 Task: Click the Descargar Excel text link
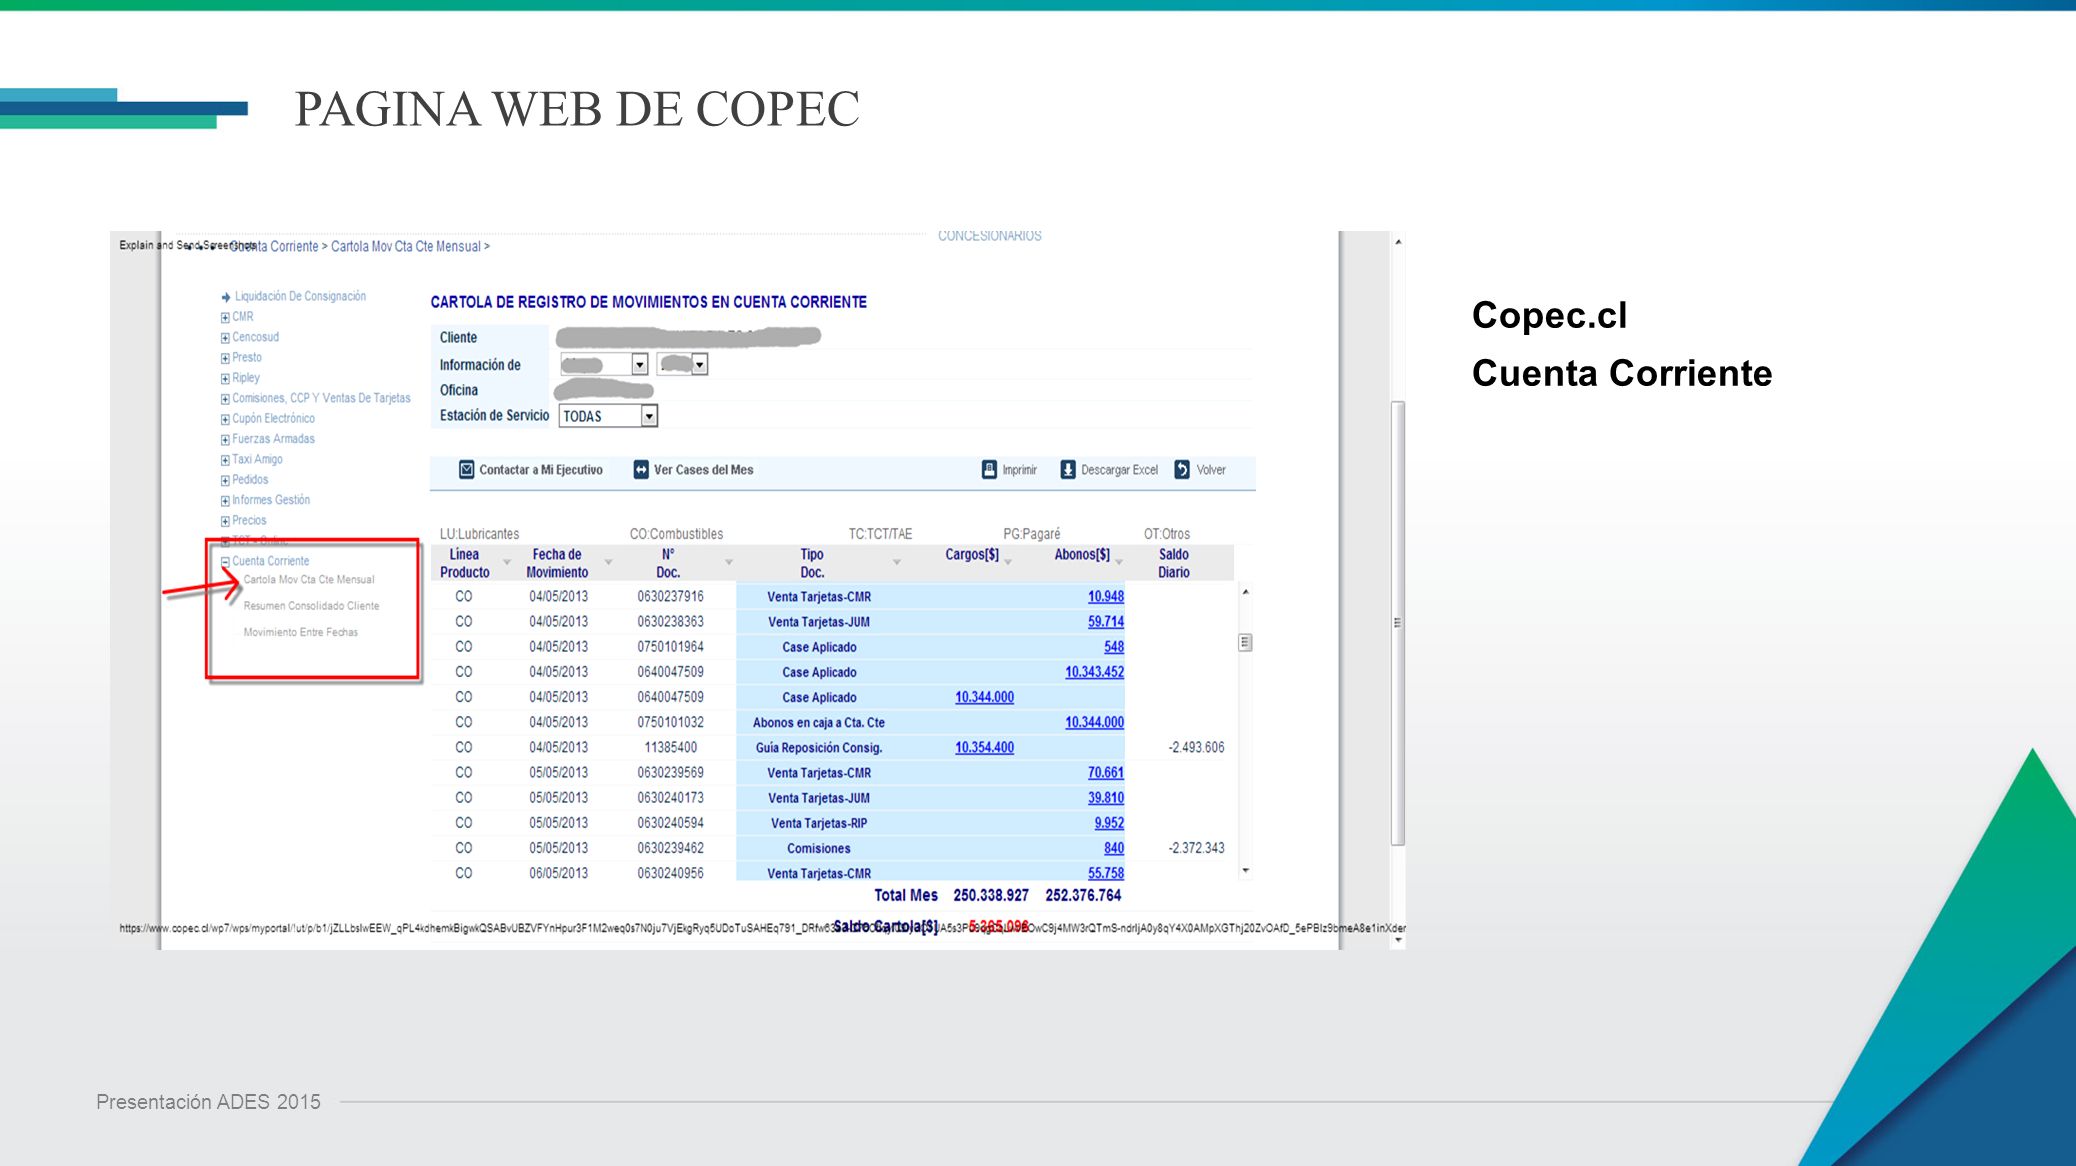[x=1119, y=470]
